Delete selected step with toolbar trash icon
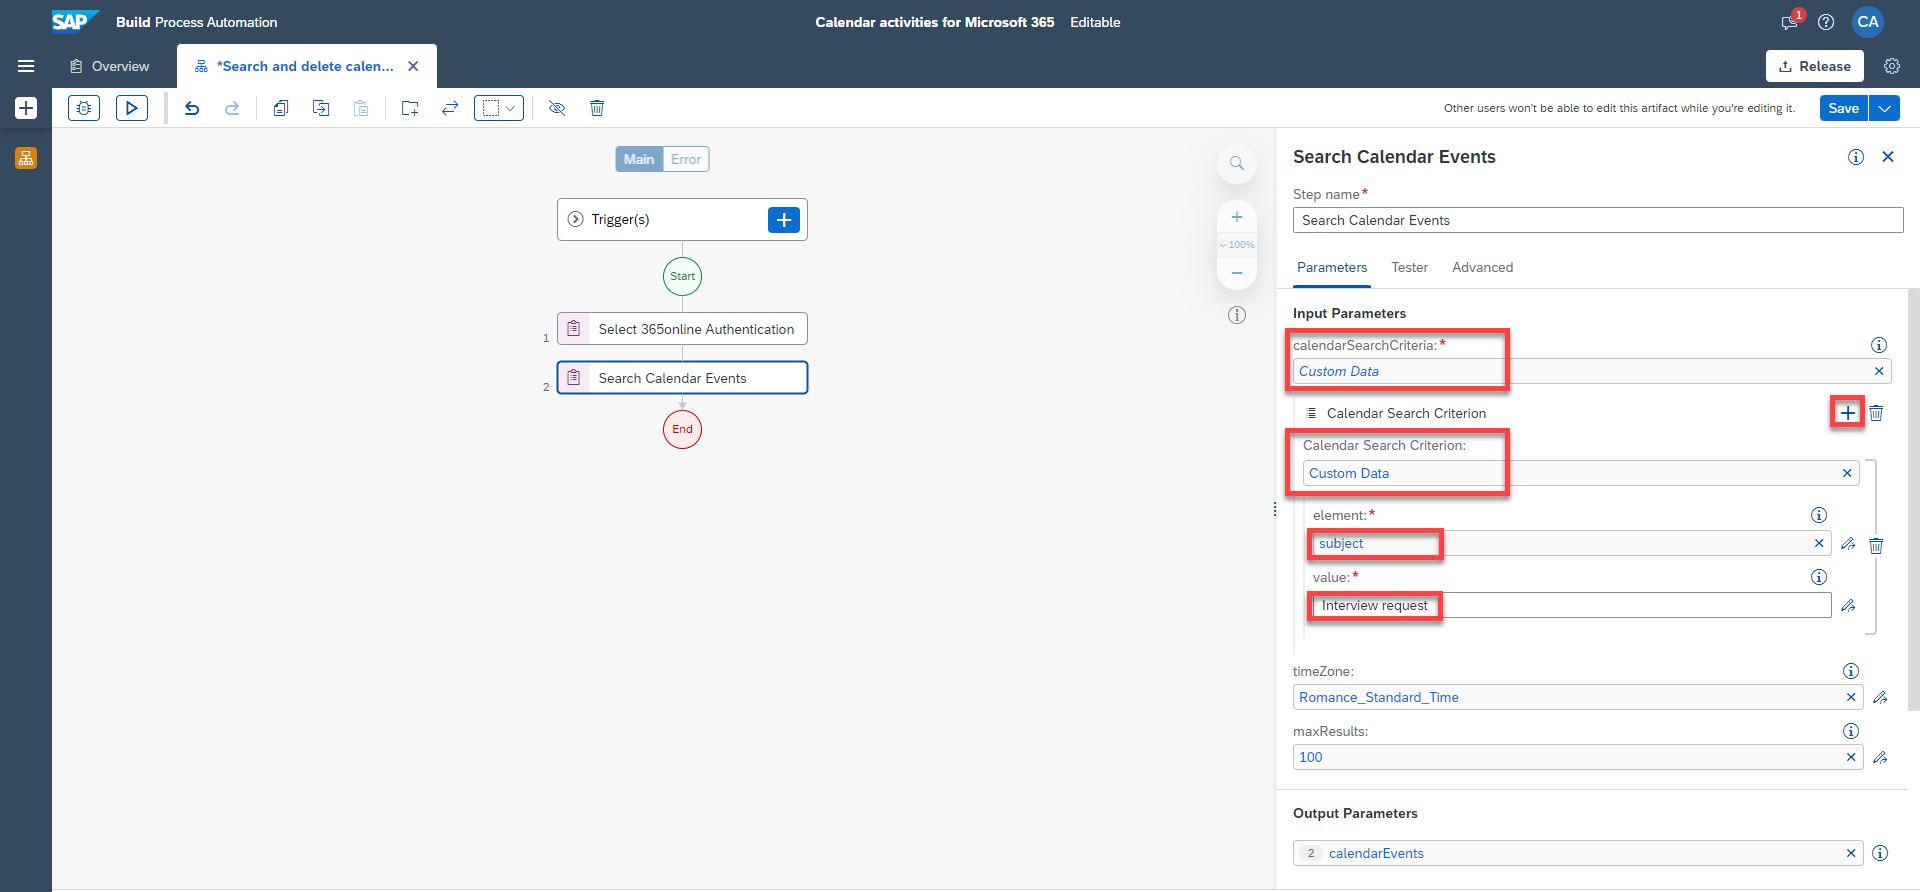1920x892 pixels. coord(597,108)
